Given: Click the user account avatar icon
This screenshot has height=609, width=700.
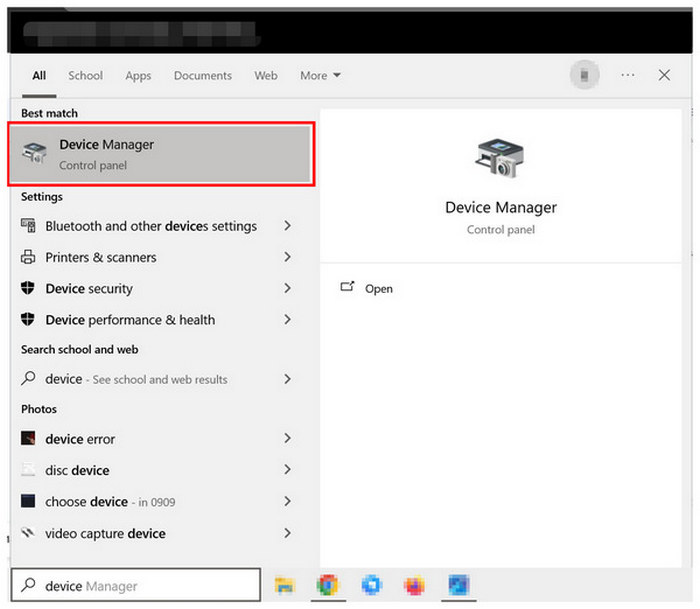Looking at the screenshot, I should tap(584, 75).
